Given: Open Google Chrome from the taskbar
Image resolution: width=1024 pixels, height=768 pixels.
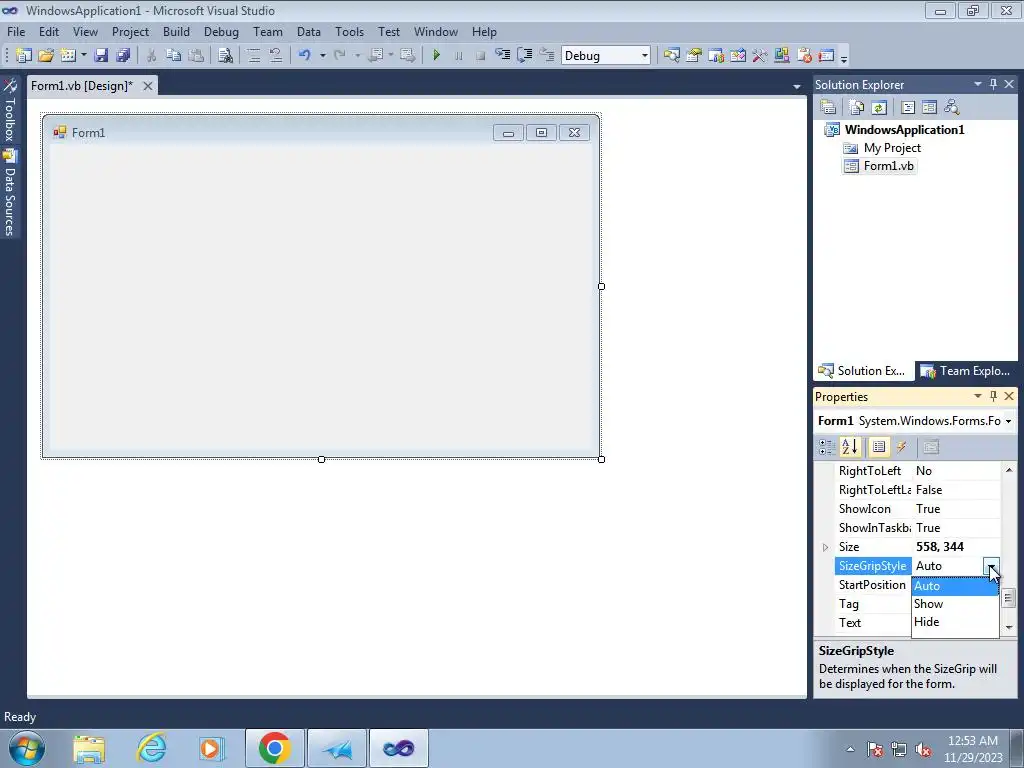Looking at the screenshot, I should click(x=274, y=748).
